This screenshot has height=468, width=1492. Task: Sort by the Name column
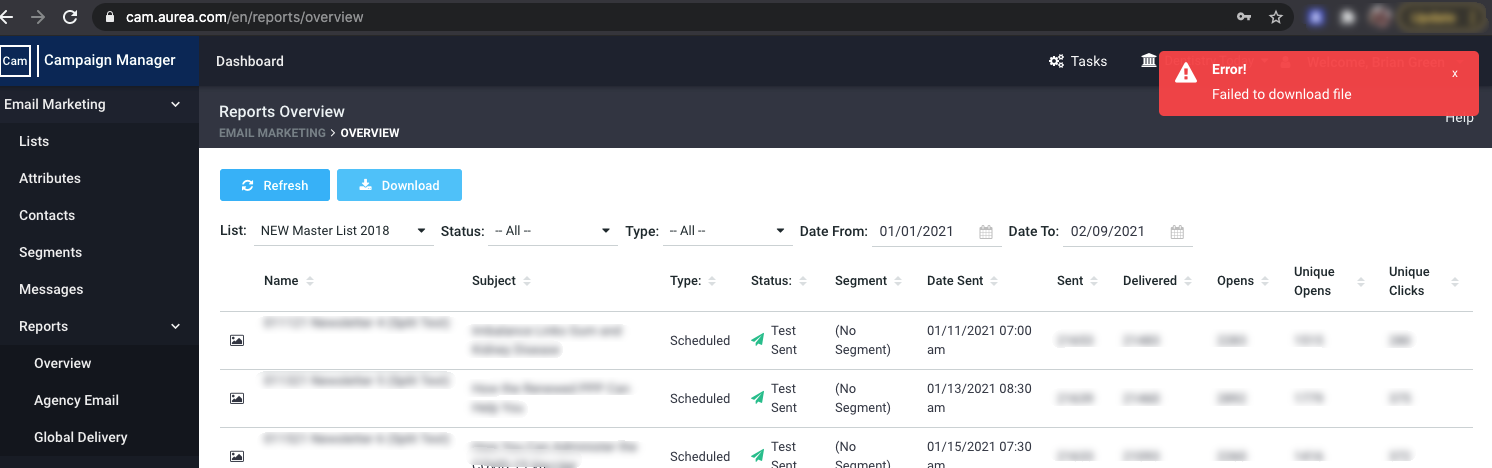(x=289, y=281)
